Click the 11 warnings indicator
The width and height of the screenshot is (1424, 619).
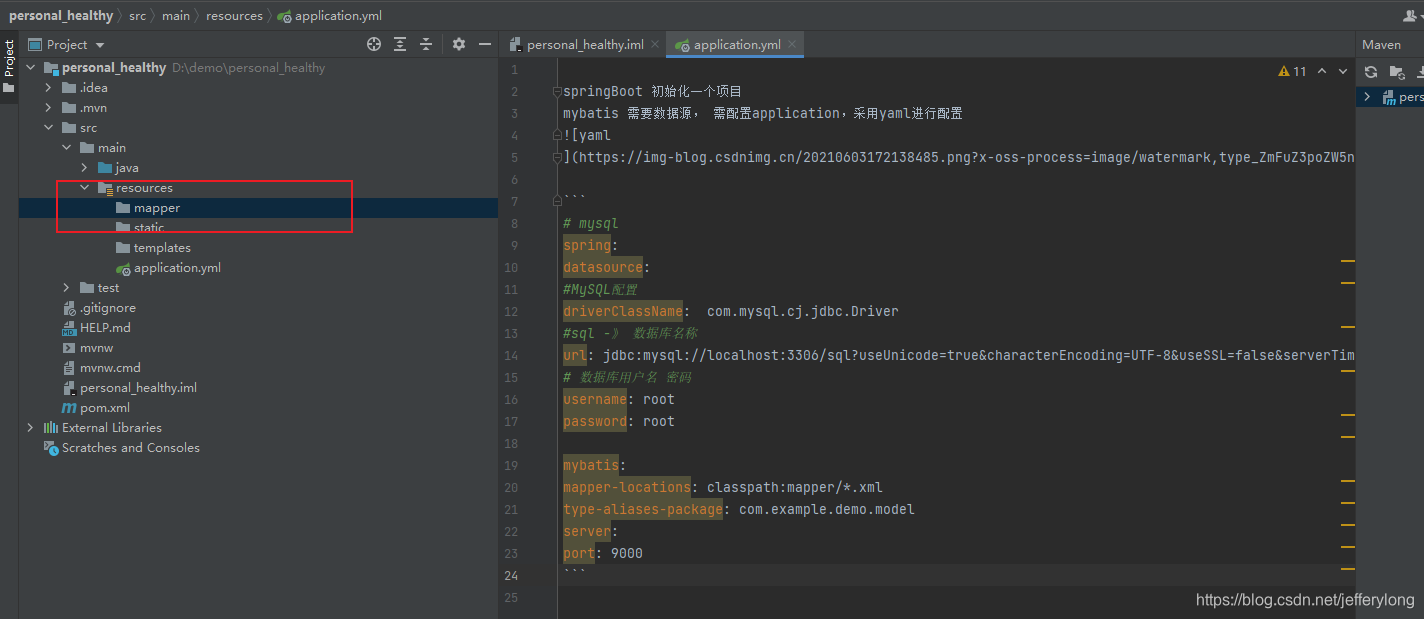click(1292, 71)
